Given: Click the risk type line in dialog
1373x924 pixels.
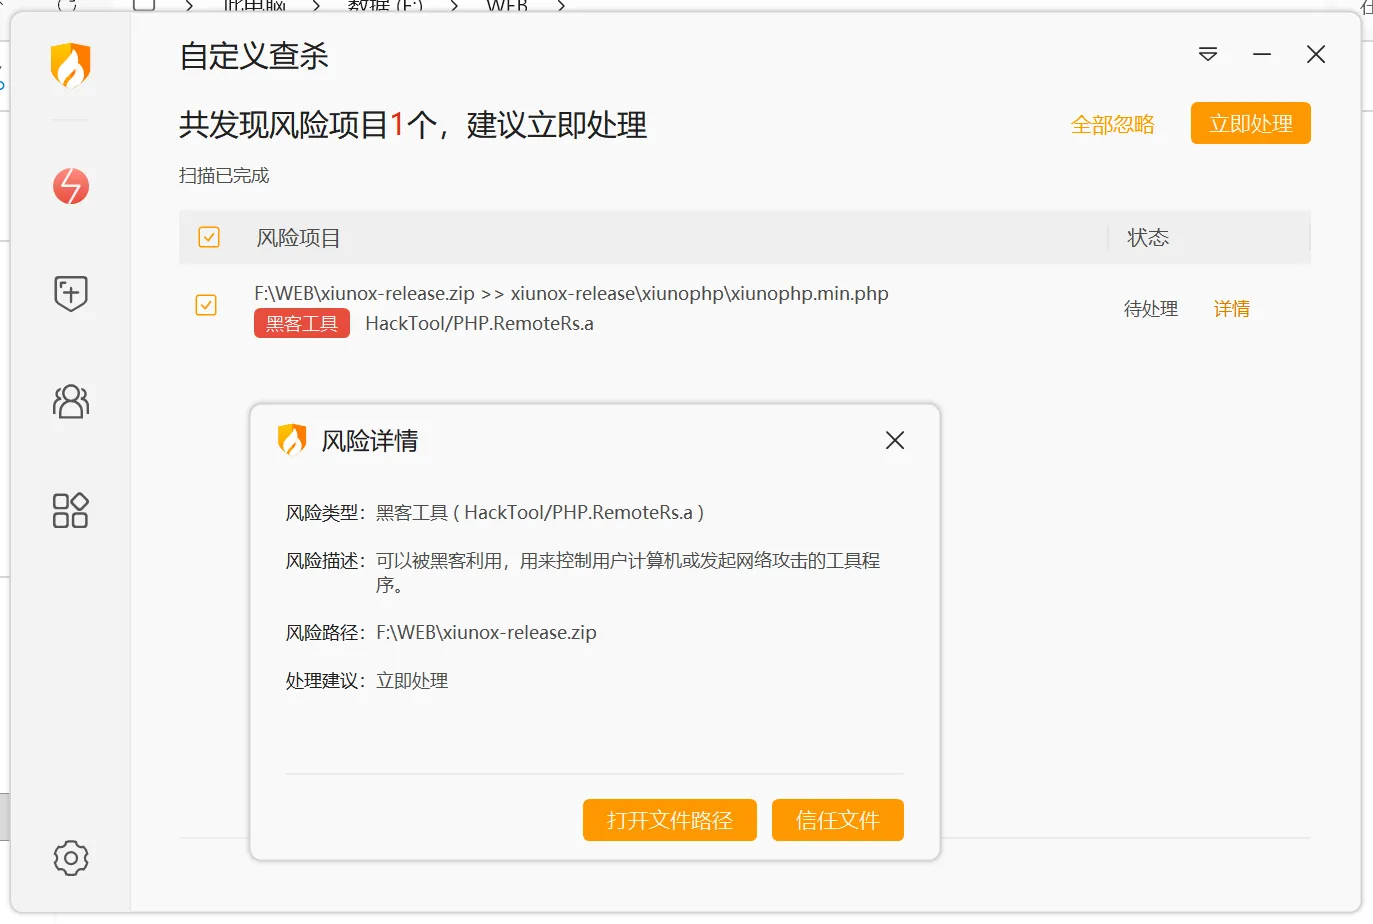Looking at the screenshot, I should tap(495, 513).
